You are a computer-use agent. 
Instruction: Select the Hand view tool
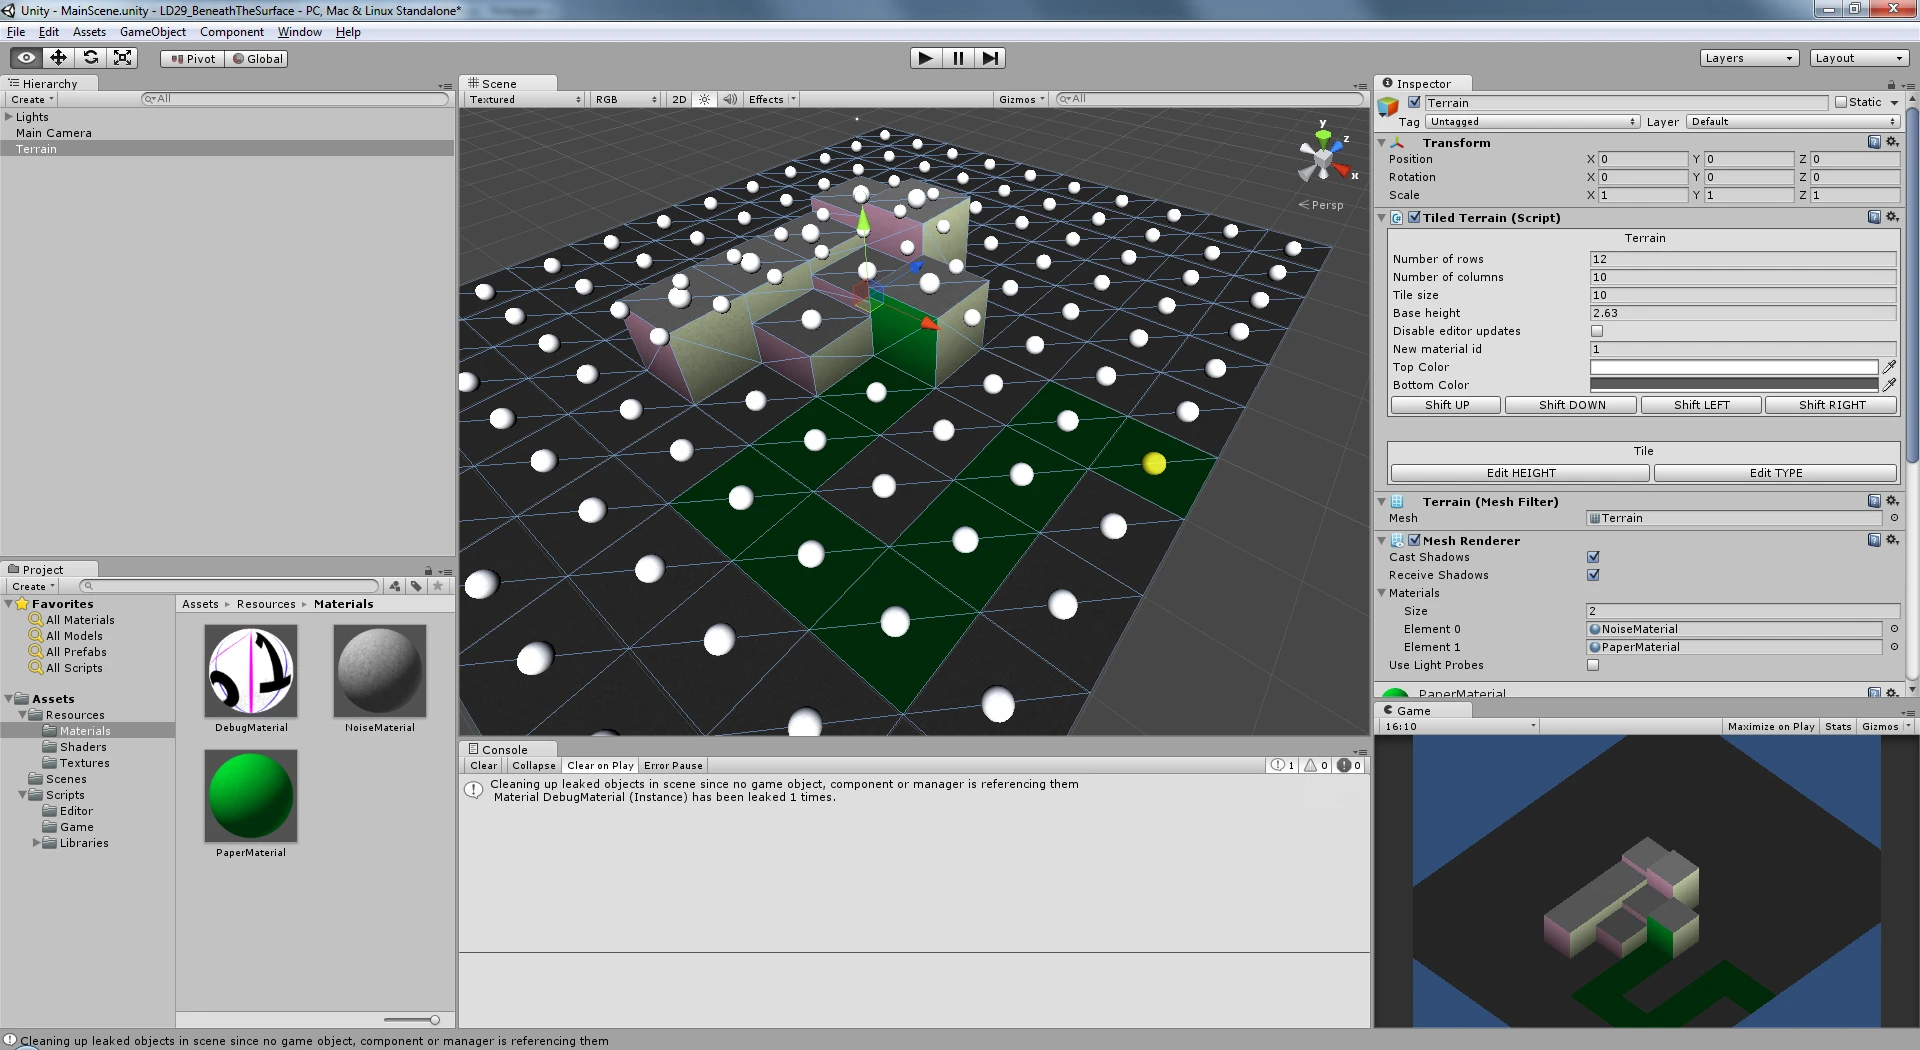coord(26,58)
